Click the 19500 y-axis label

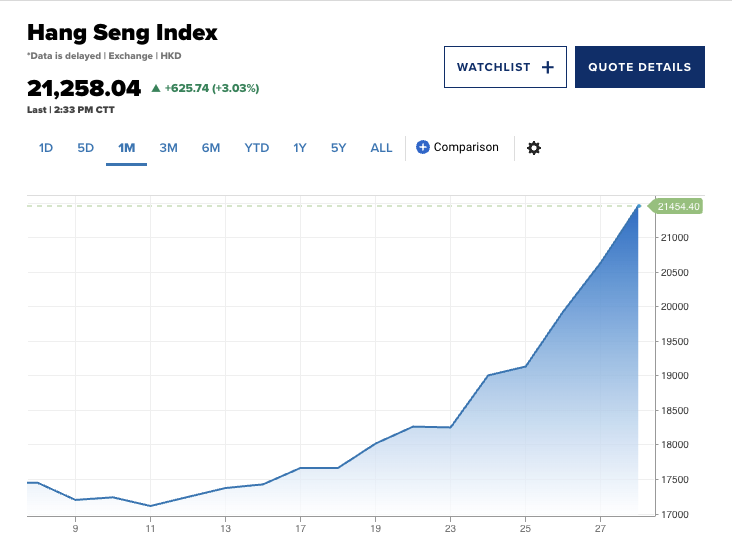point(675,342)
